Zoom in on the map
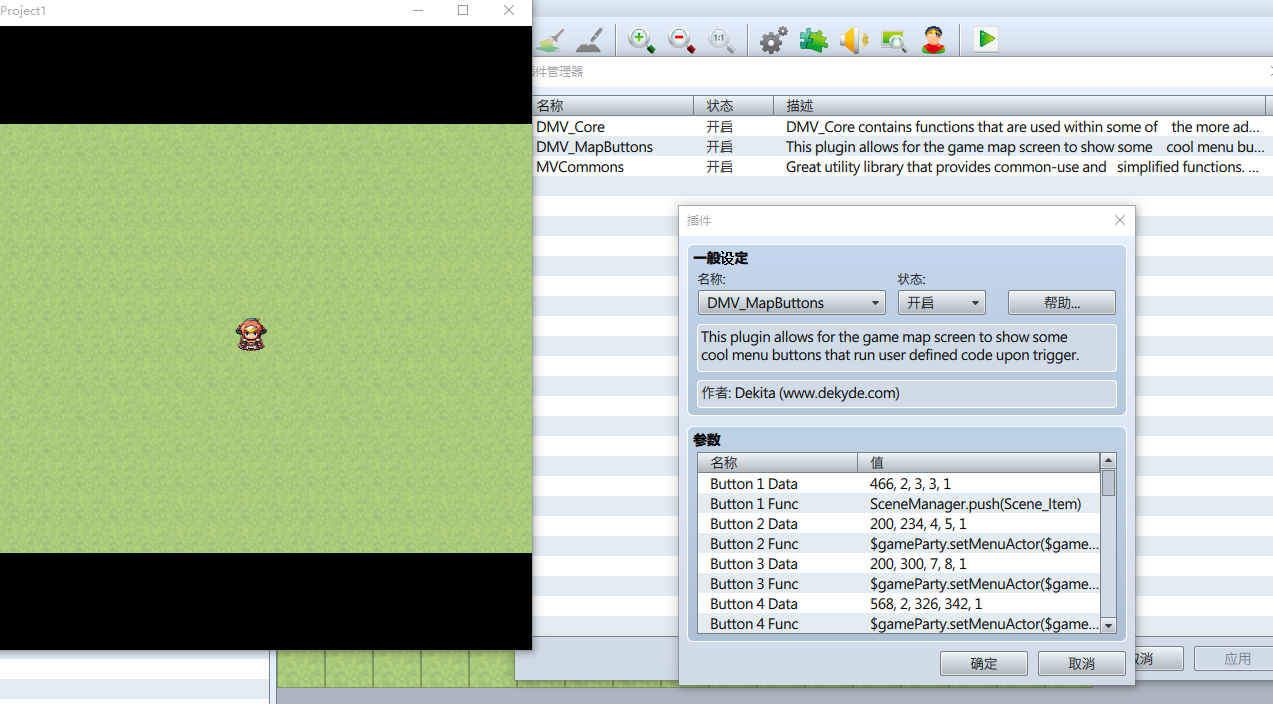The height and width of the screenshot is (704, 1273). (x=641, y=40)
